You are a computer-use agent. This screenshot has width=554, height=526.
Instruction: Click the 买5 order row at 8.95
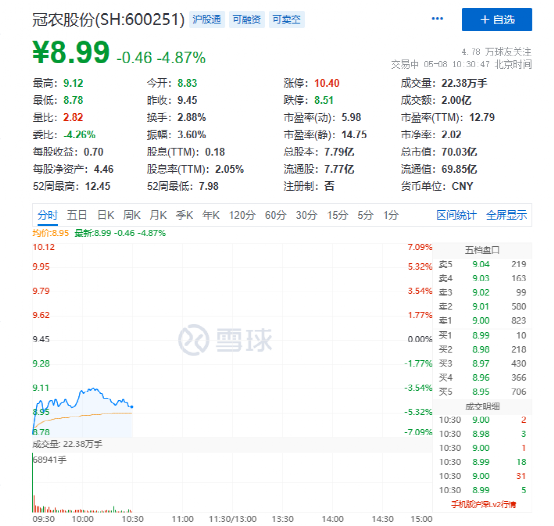point(482,392)
